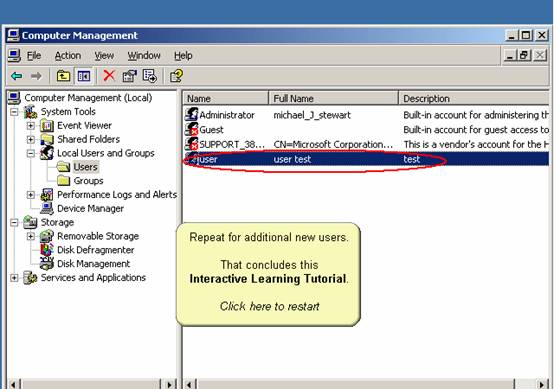This screenshot has height=389, width=554.
Task: Click CN=Microsoft Corporation full name cell
Action: pyautogui.click(x=333, y=145)
